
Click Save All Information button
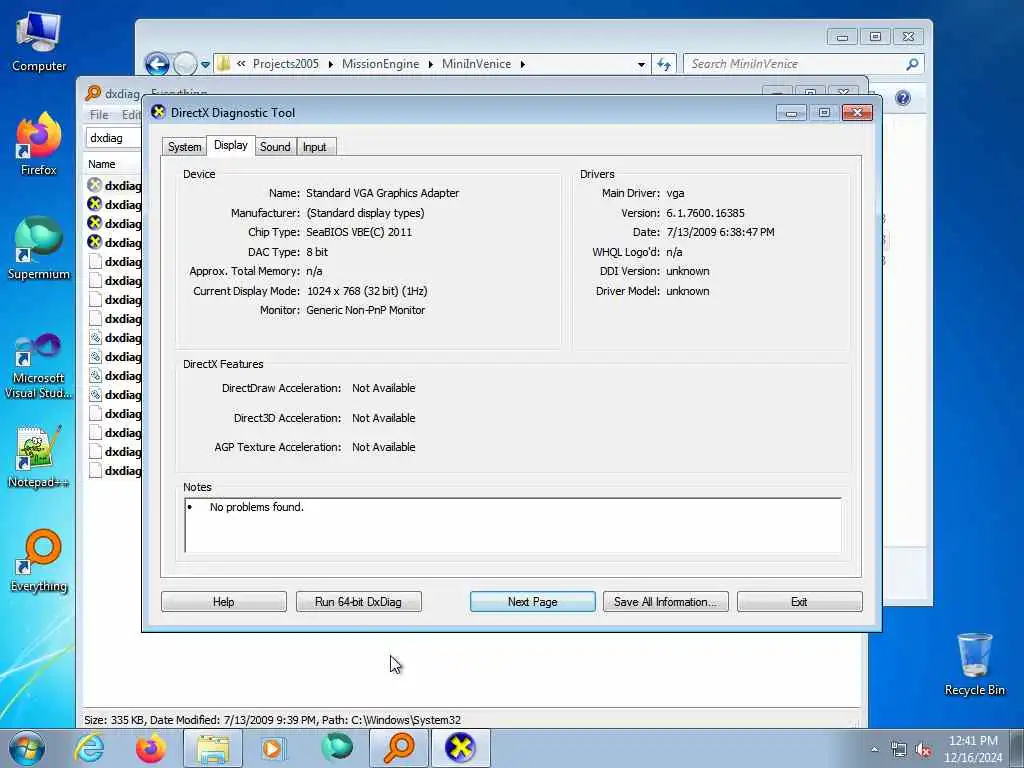[x=665, y=601]
